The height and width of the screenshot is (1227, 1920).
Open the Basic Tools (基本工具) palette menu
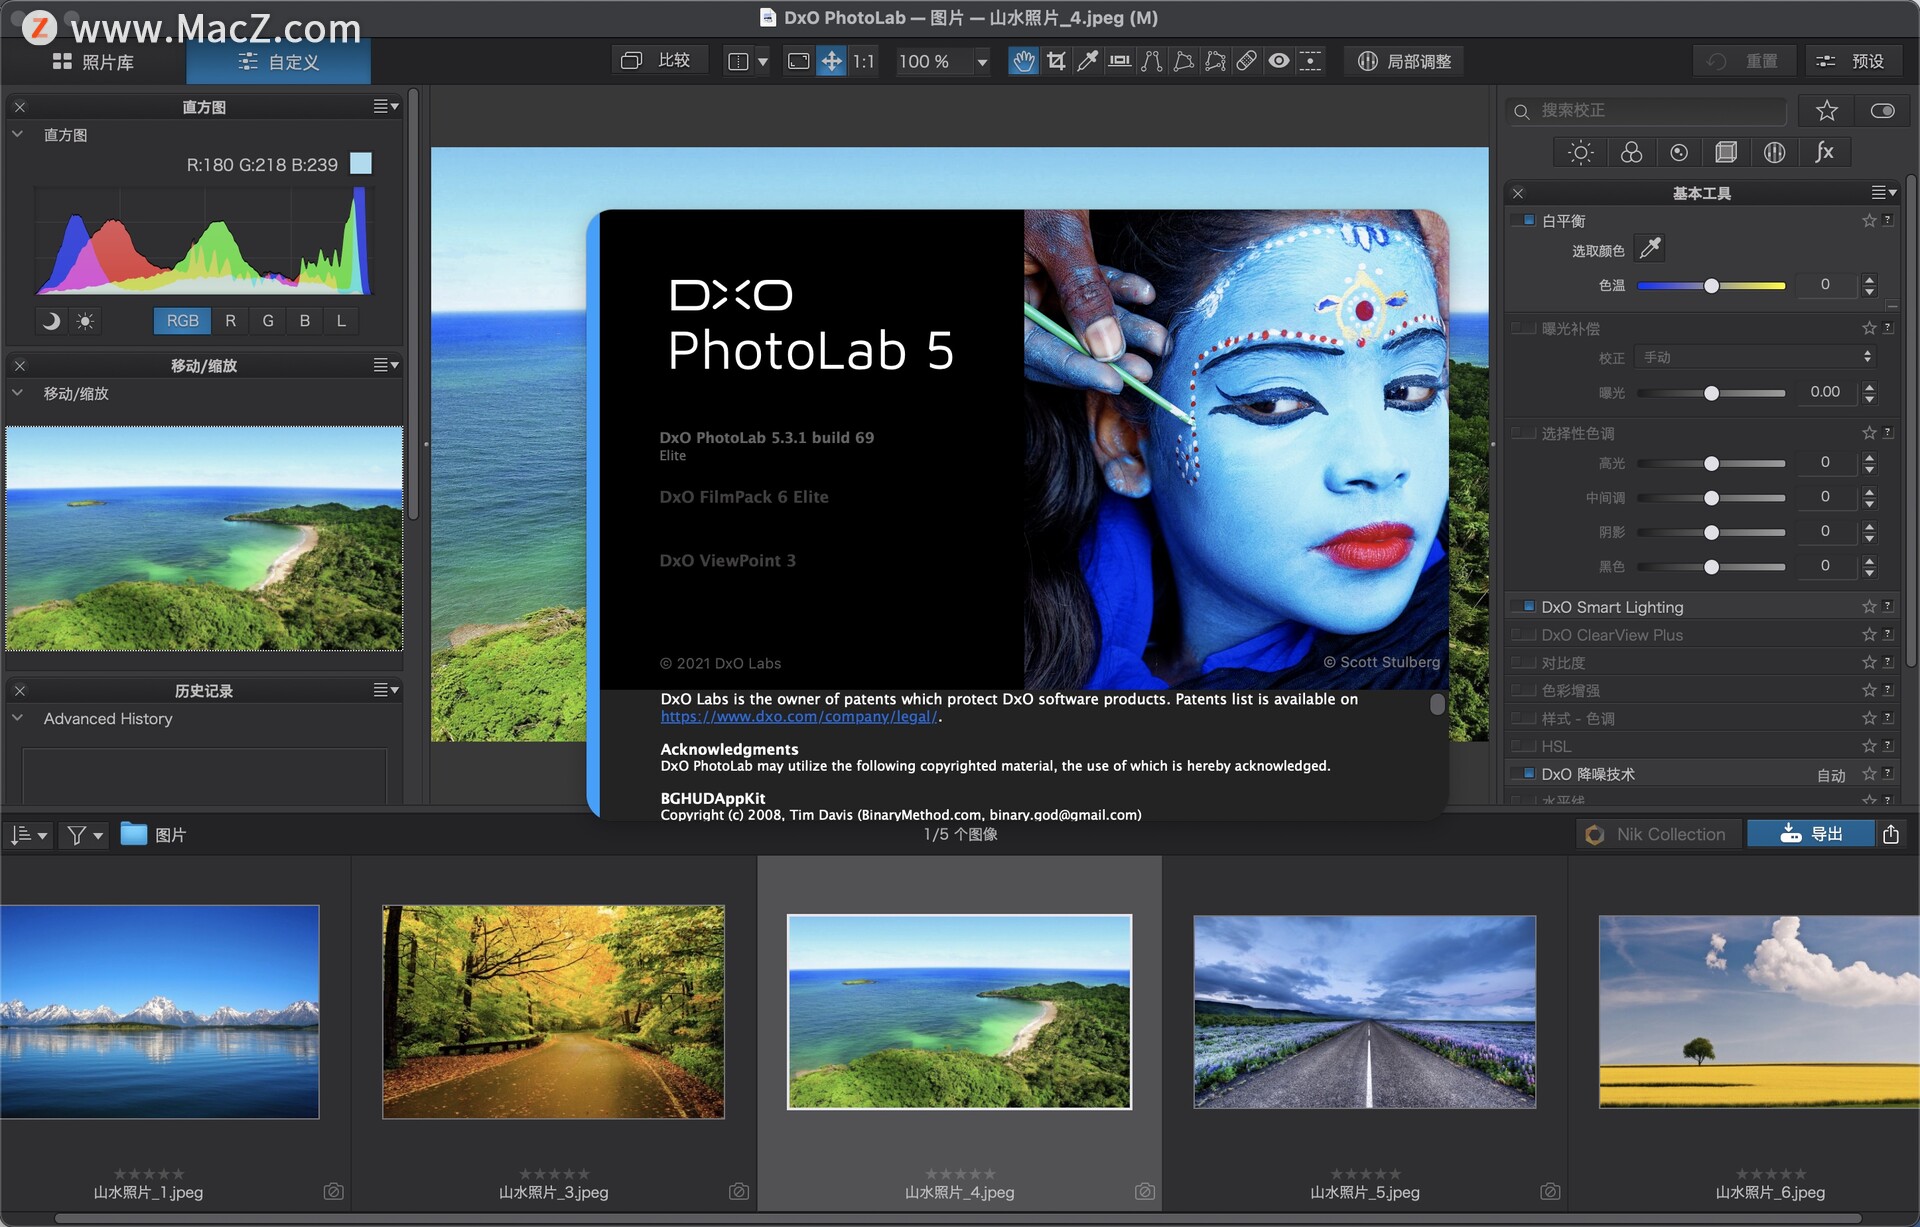click(x=1884, y=192)
